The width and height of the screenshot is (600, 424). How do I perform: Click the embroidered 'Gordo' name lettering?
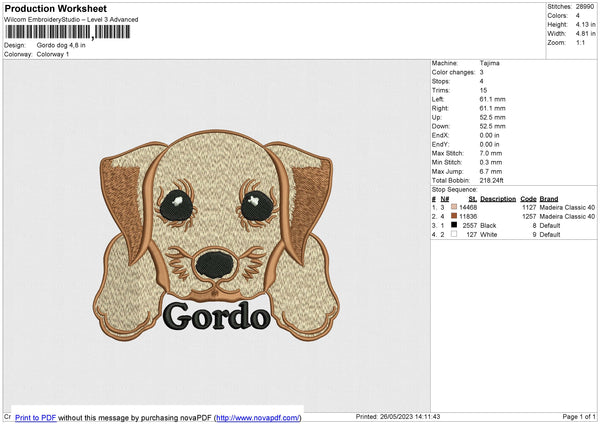217,316
